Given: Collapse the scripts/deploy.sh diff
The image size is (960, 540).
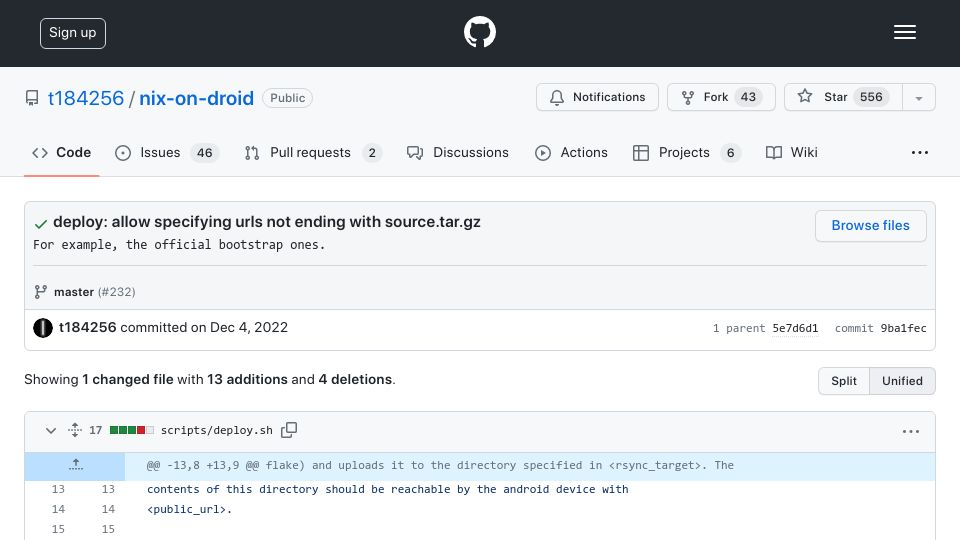Looking at the screenshot, I should coord(51,430).
